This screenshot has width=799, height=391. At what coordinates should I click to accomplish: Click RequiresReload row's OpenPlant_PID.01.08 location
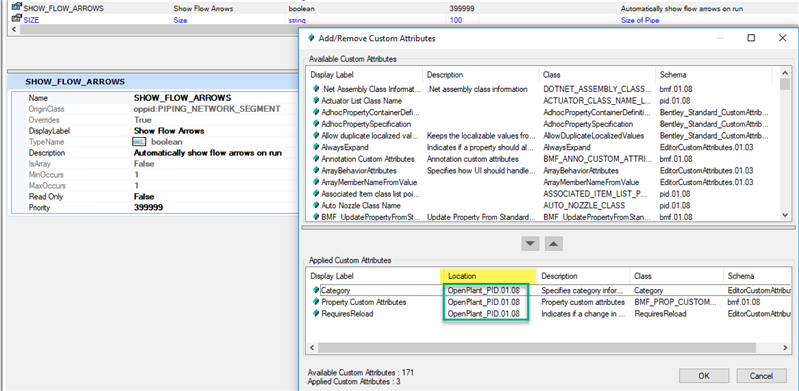pos(484,314)
